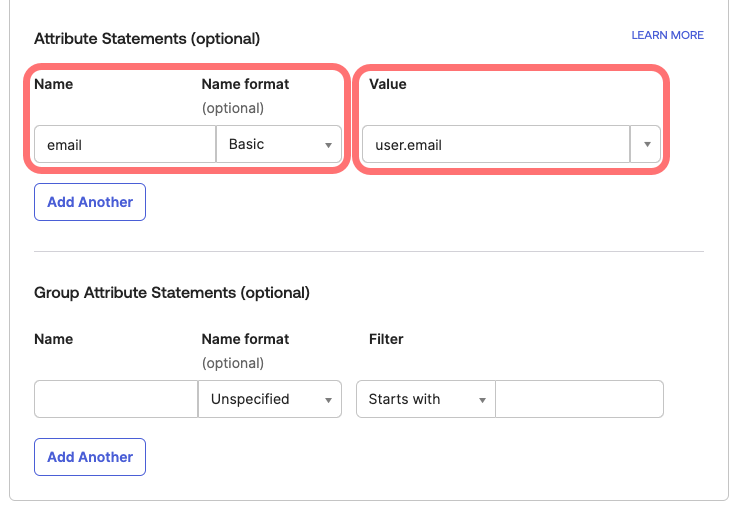Open the Basic name format dropdown
This screenshot has height=509, width=742.
point(270,145)
